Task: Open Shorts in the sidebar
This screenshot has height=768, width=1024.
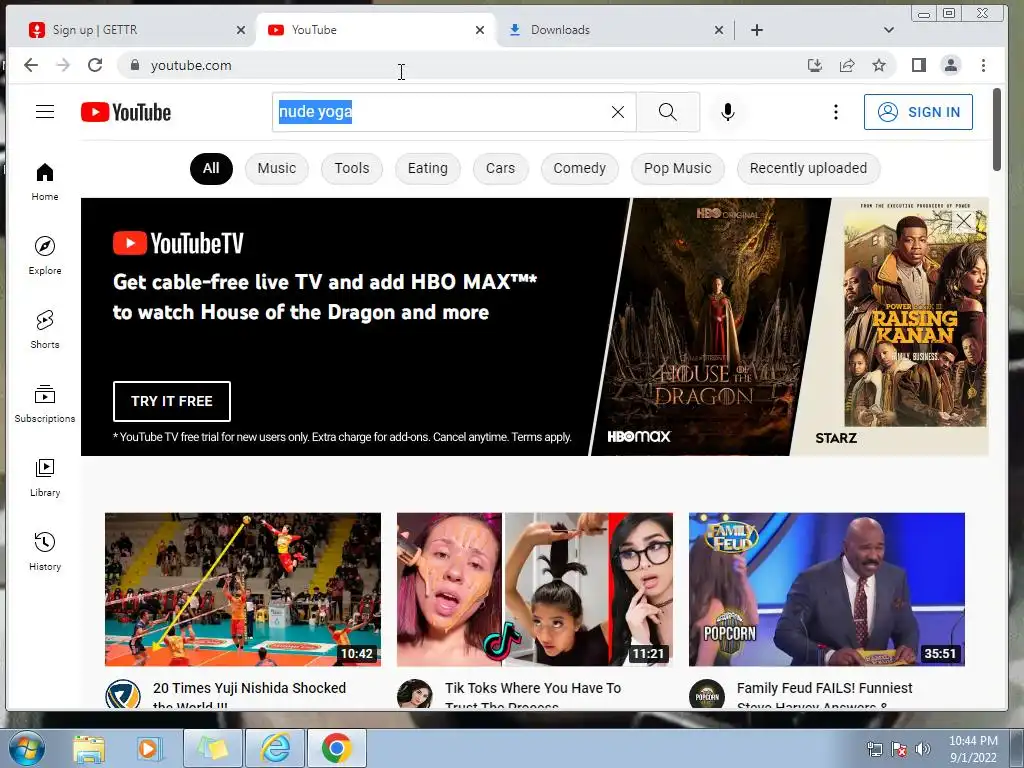Action: (44, 330)
